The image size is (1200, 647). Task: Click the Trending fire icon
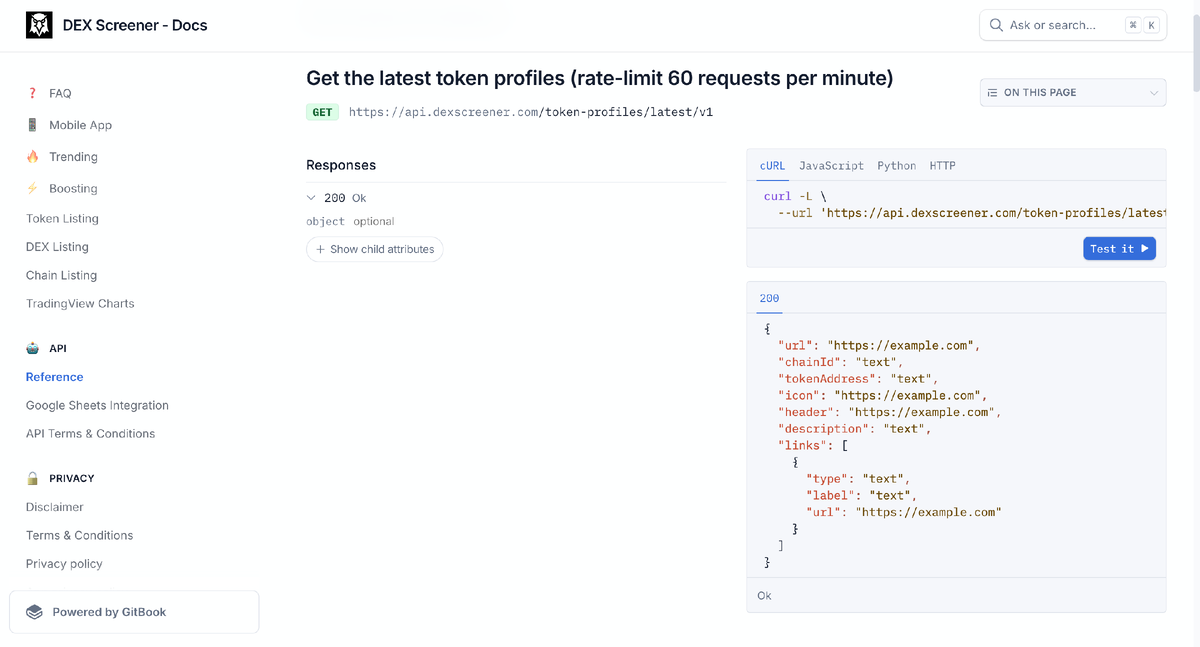click(32, 156)
